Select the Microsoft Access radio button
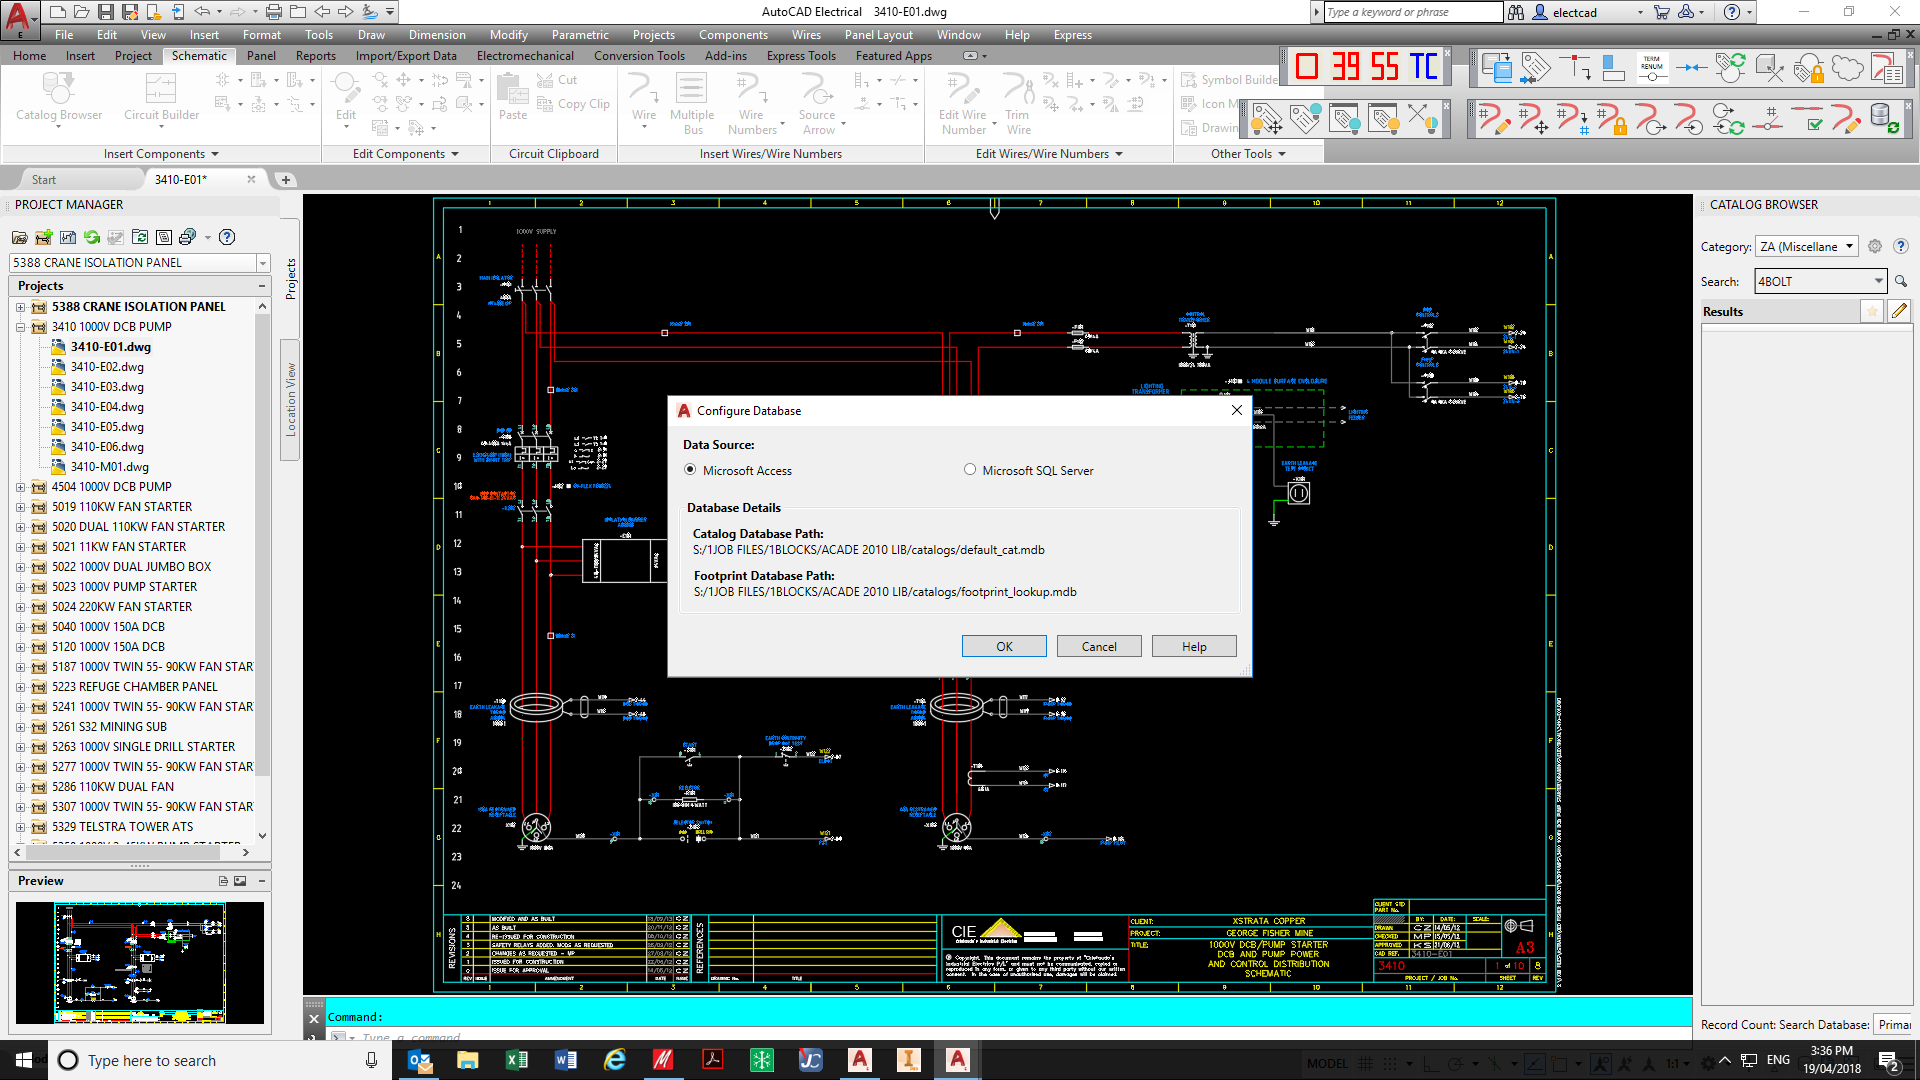Screen dimensions: 1920x1080 (690, 470)
